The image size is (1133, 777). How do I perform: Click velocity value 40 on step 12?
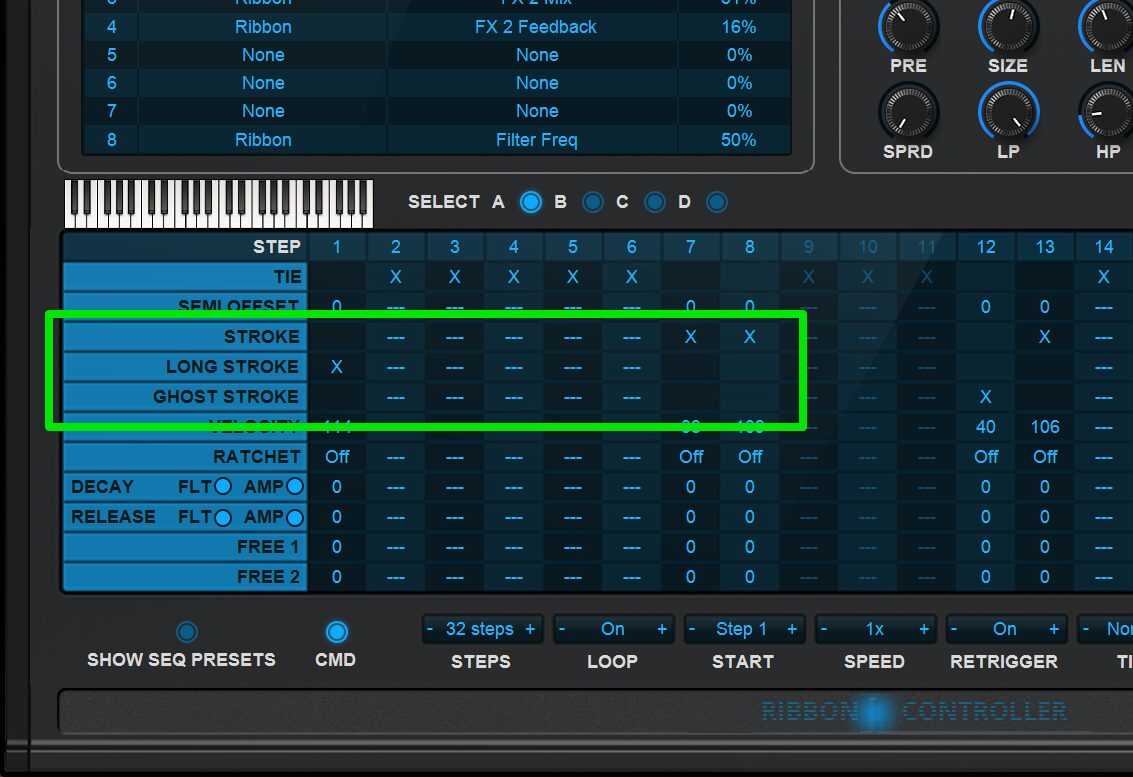coord(986,427)
